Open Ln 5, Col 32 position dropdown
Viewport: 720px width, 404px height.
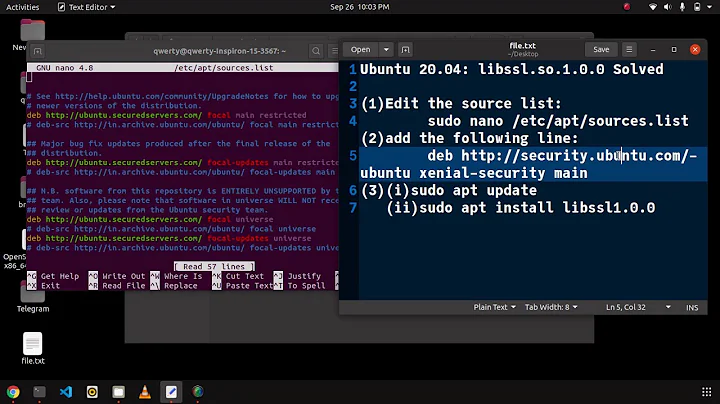pyautogui.click(x=638, y=307)
